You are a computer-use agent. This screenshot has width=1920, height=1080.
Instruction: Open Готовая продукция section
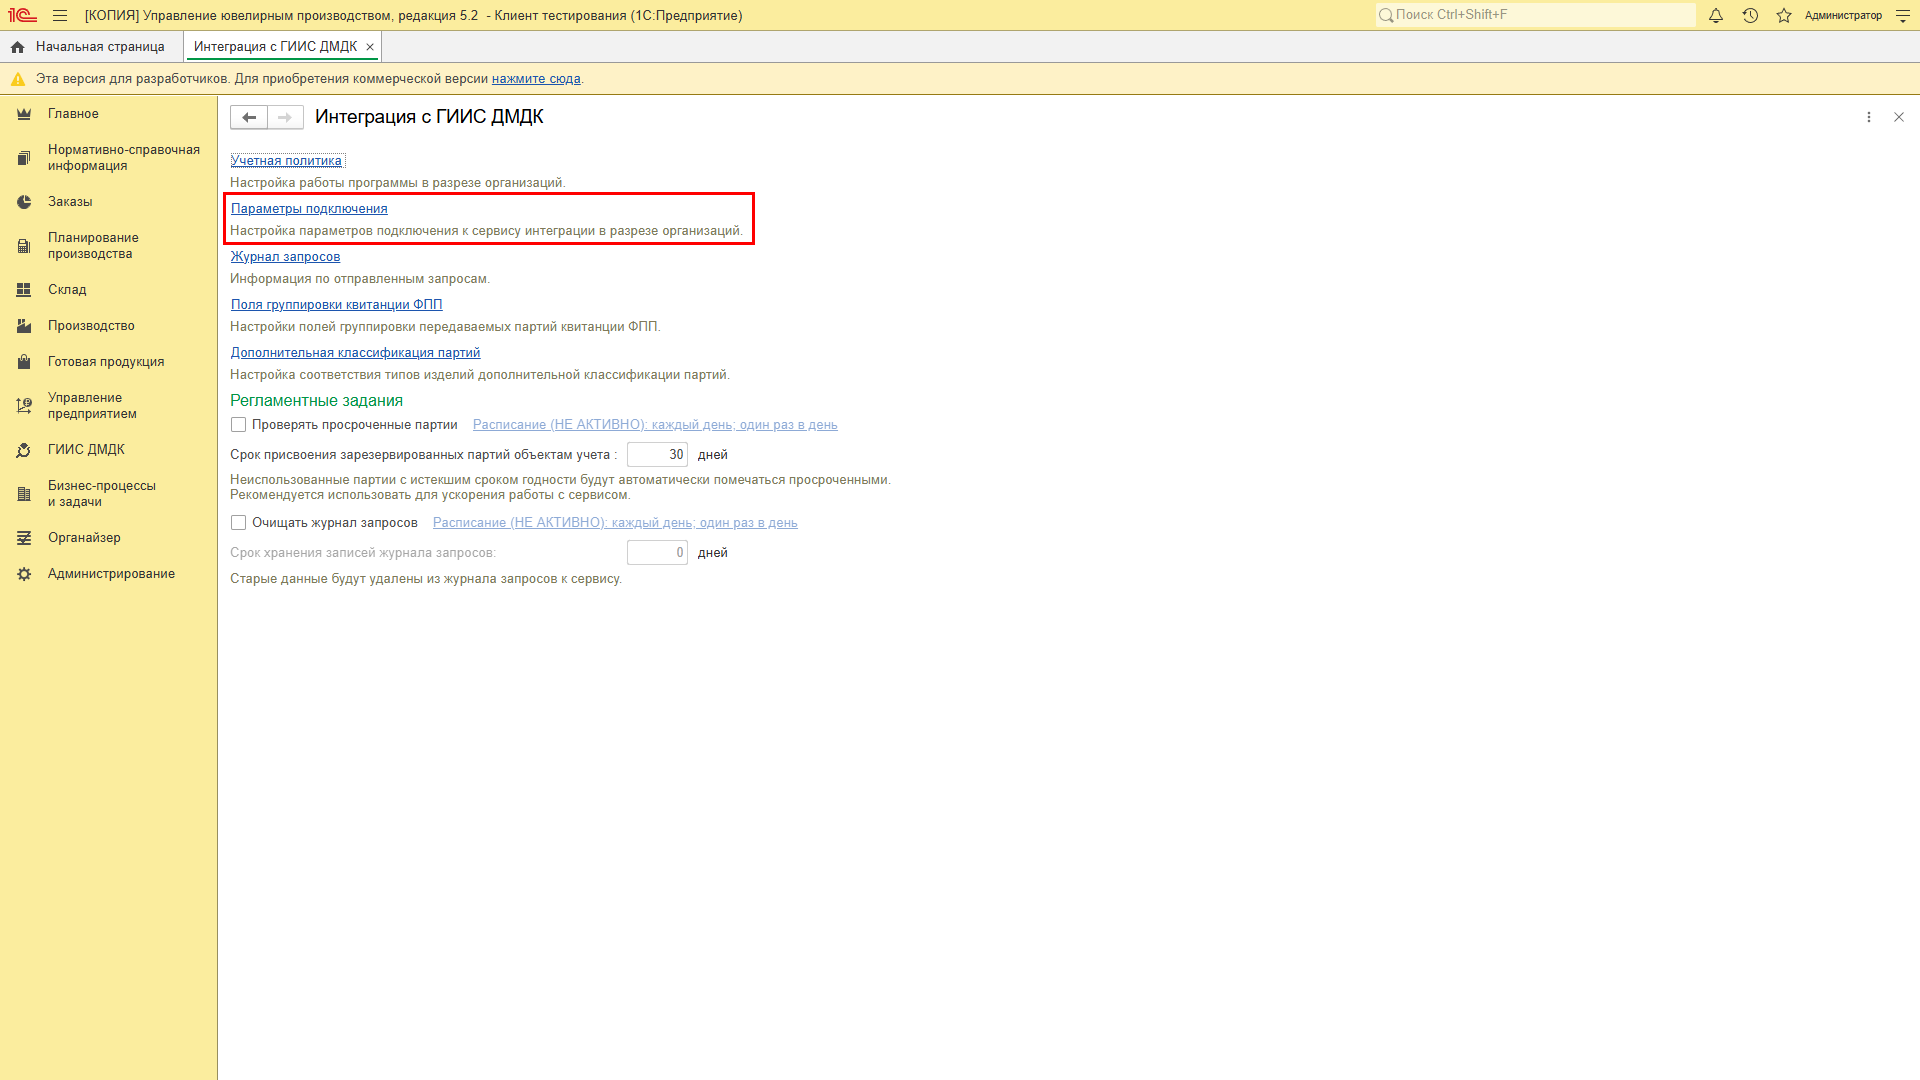click(x=106, y=362)
